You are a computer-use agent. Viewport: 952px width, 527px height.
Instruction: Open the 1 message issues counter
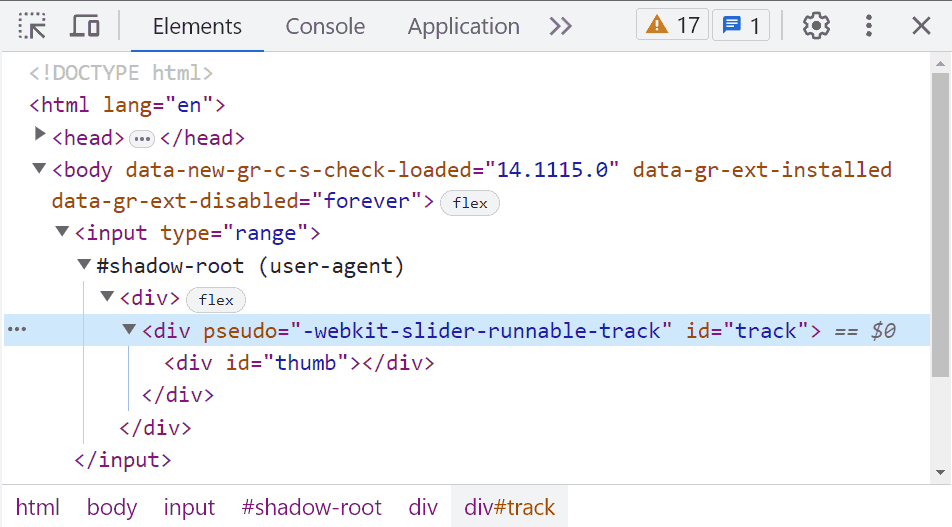point(741,26)
